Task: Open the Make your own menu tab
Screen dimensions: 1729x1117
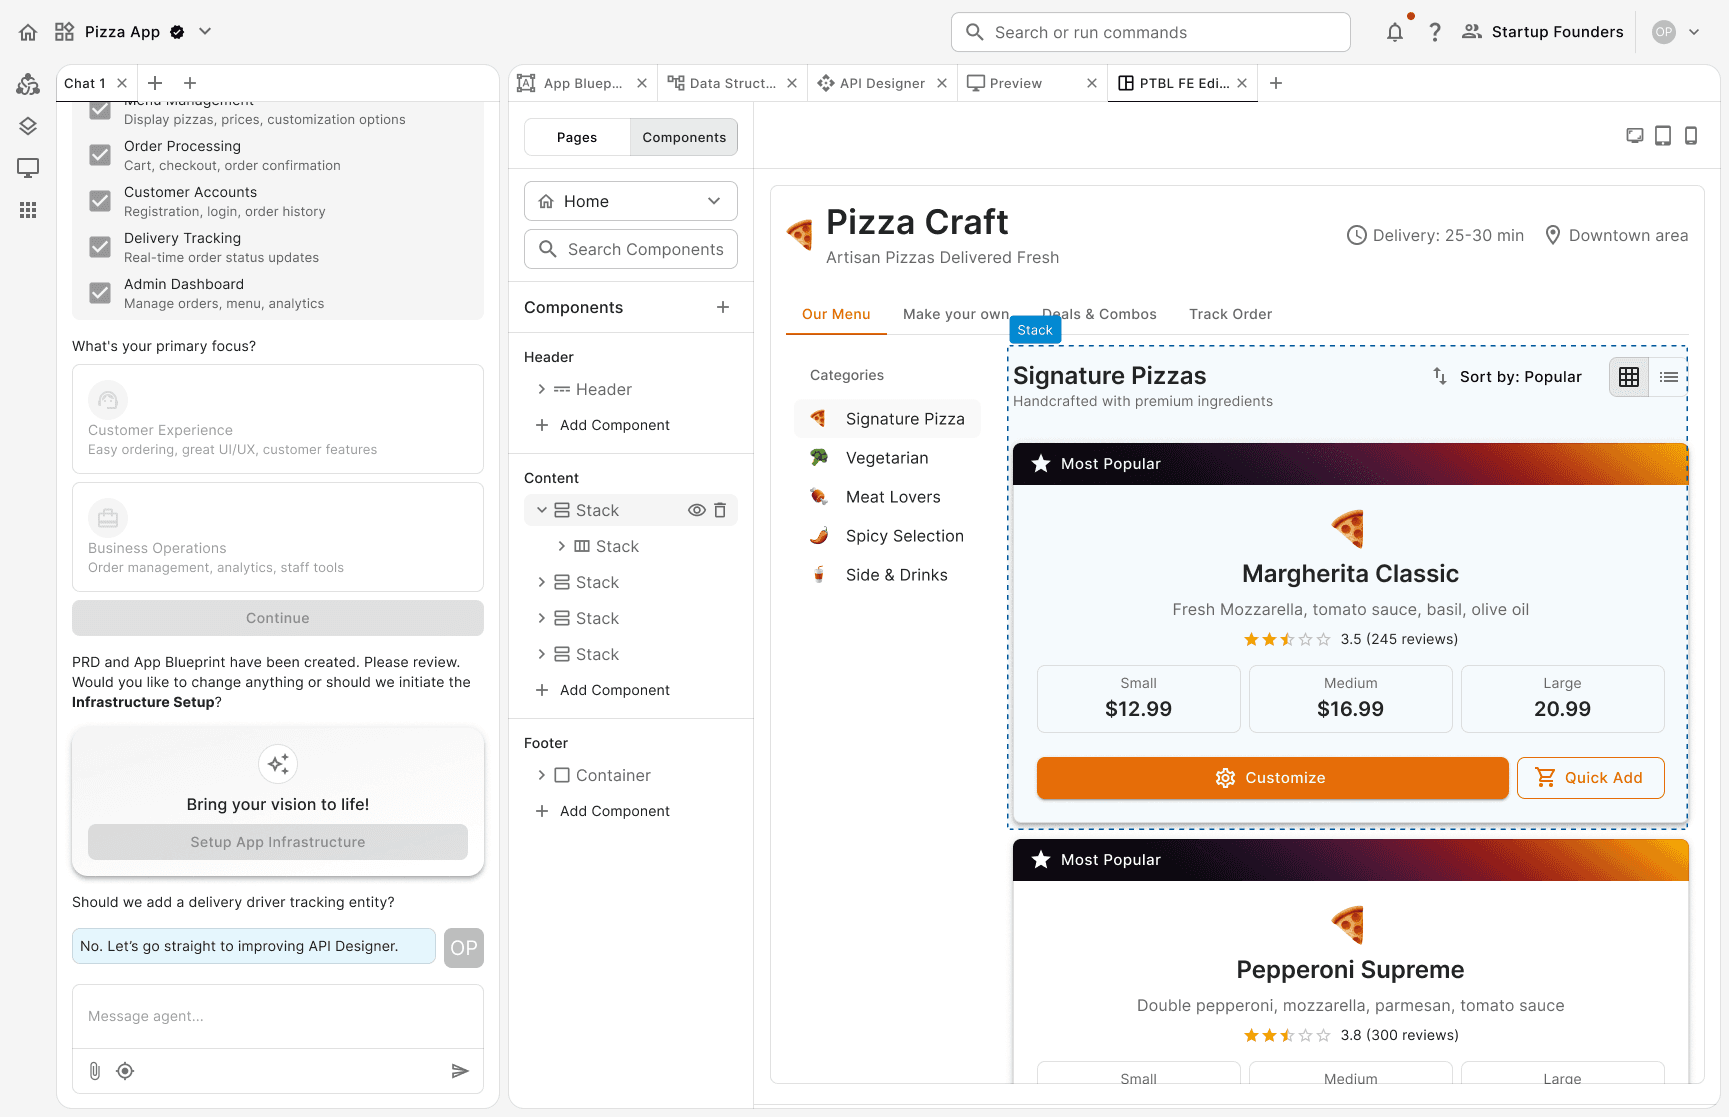Action: (x=956, y=314)
